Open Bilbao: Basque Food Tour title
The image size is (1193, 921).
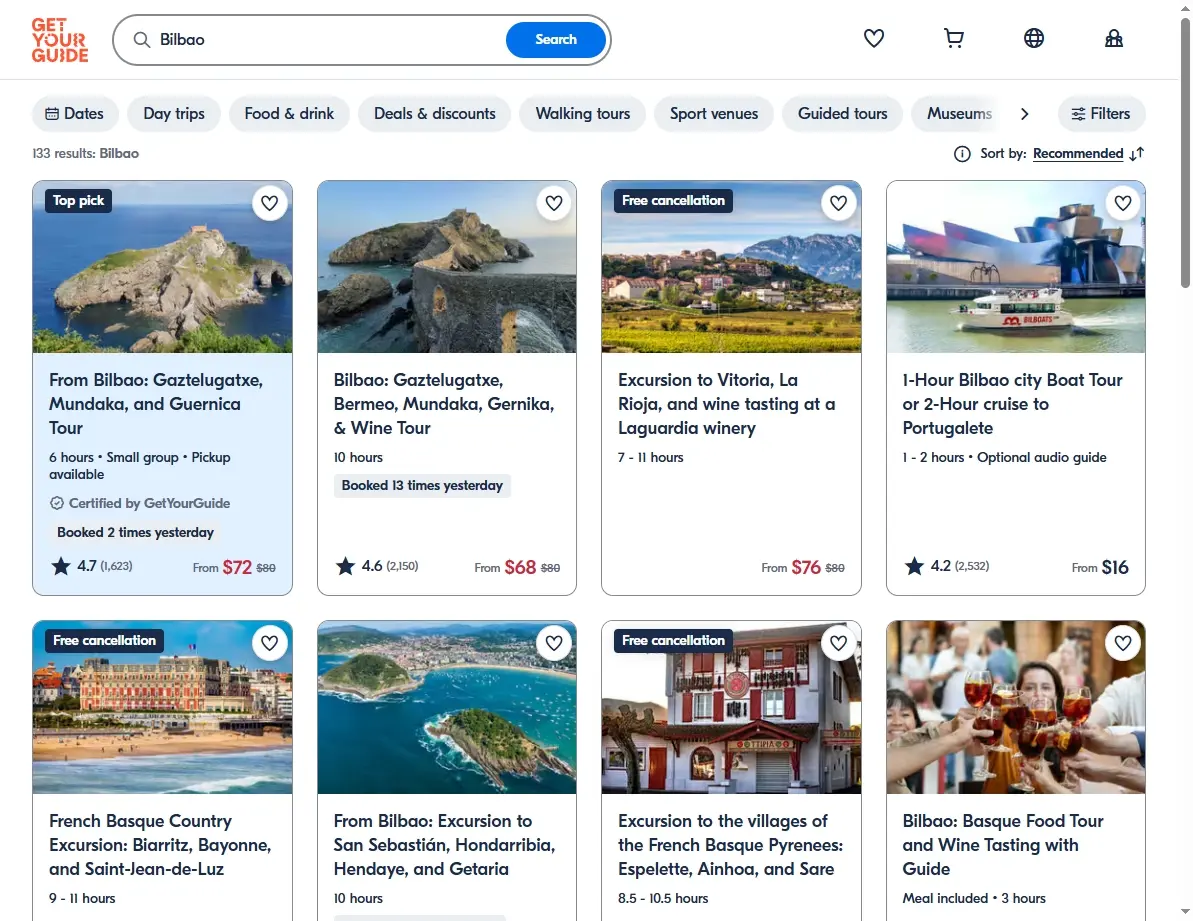click(x=1003, y=845)
